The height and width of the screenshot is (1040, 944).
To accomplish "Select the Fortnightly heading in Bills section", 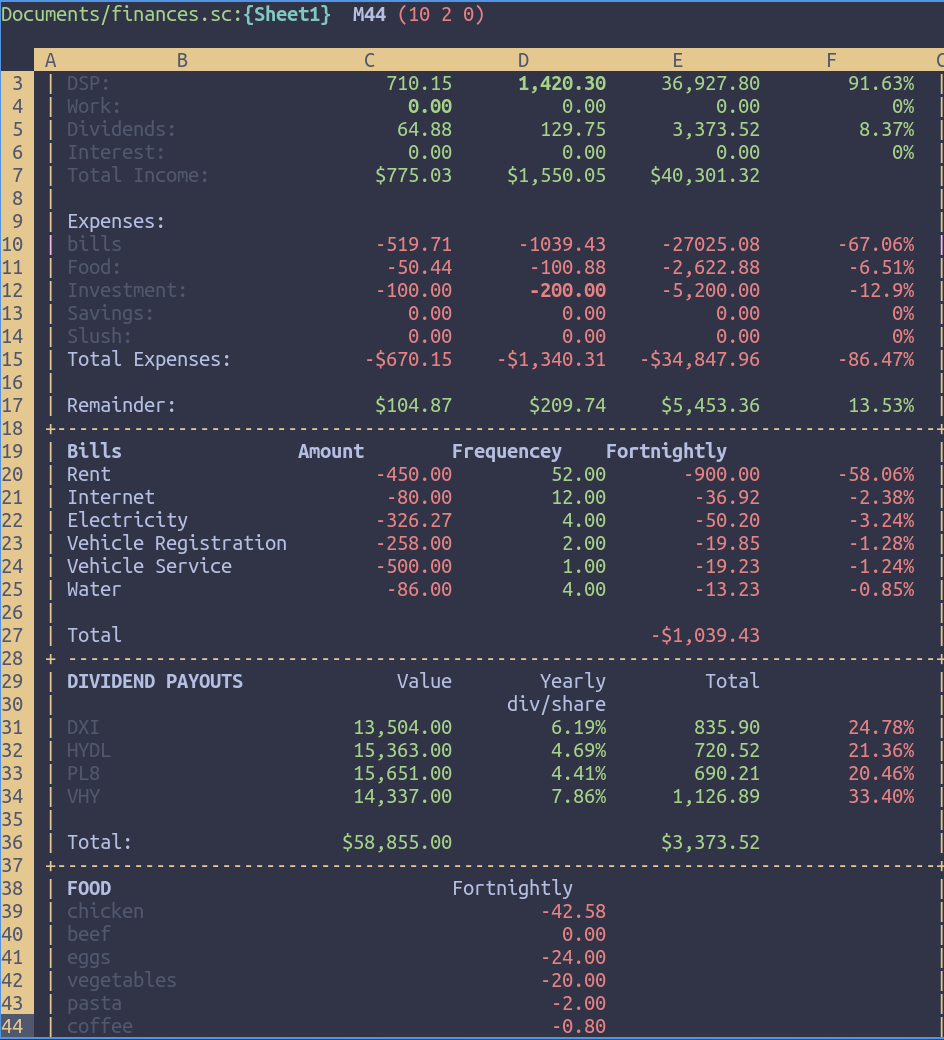I will pos(666,452).
